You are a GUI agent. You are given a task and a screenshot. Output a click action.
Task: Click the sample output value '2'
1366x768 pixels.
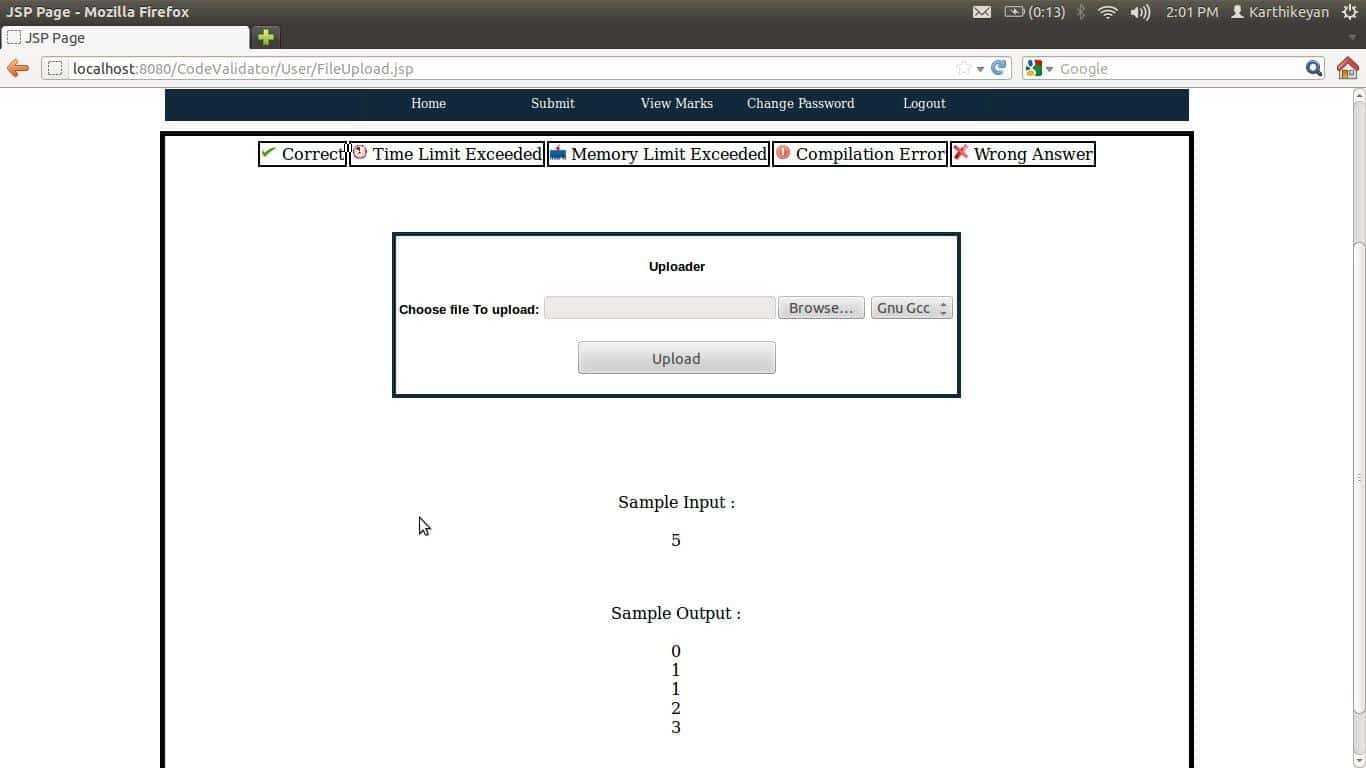point(676,708)
